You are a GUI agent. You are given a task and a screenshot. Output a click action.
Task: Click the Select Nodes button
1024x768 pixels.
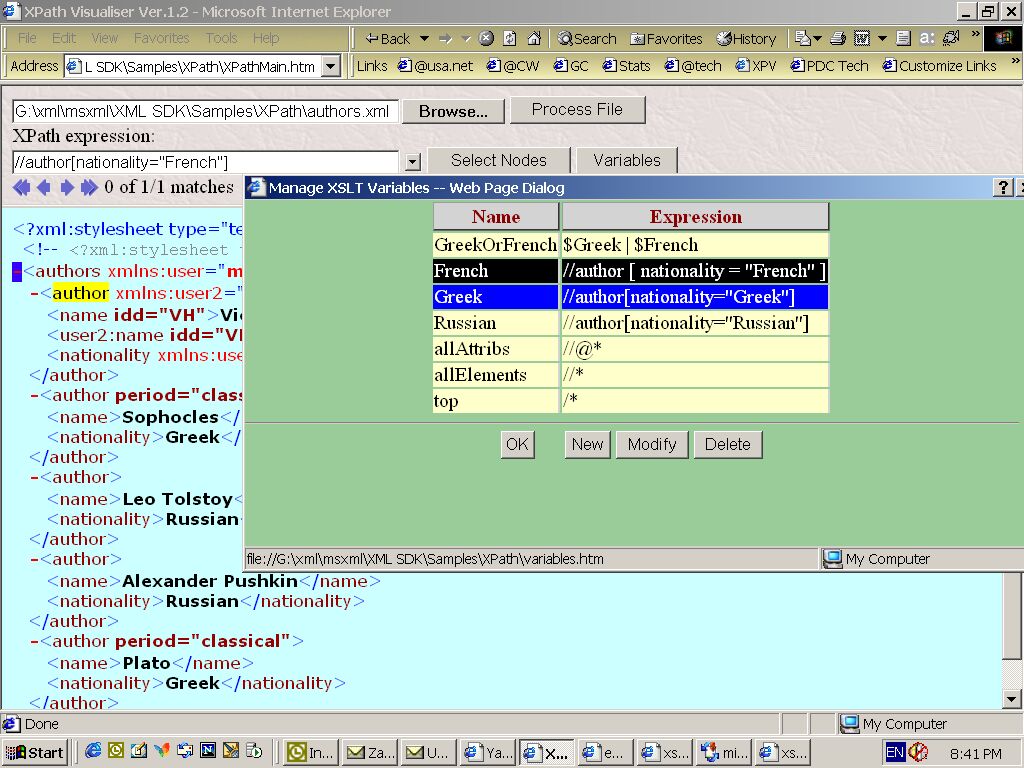pyautogui.click(x=499, y=161)
